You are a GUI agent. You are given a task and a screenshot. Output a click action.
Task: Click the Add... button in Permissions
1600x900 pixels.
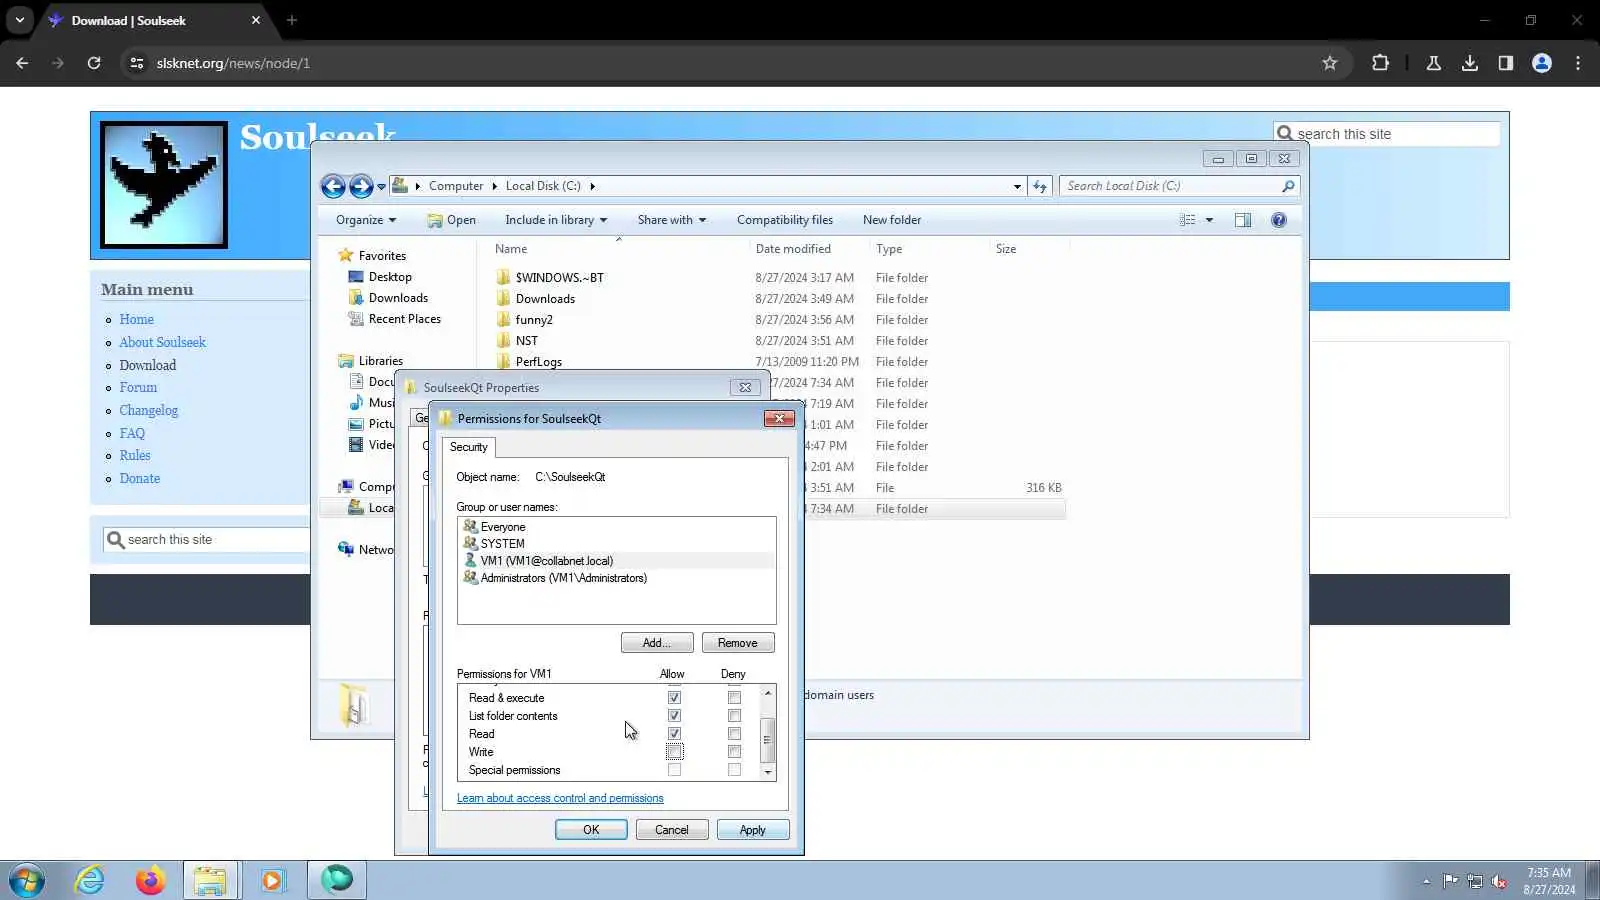[657, 643]
